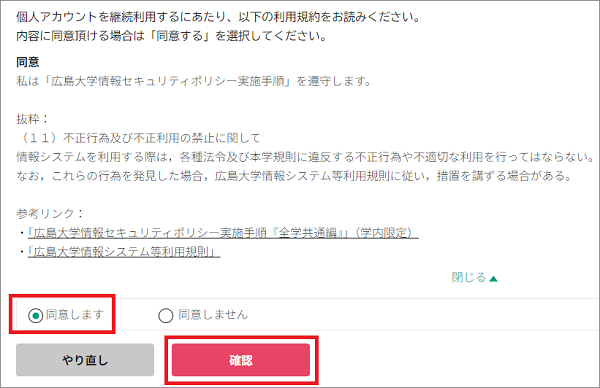This screenshot has height=388, width=600.
Task: Click the 抜粋: section label
Action: tap(32, 119)
